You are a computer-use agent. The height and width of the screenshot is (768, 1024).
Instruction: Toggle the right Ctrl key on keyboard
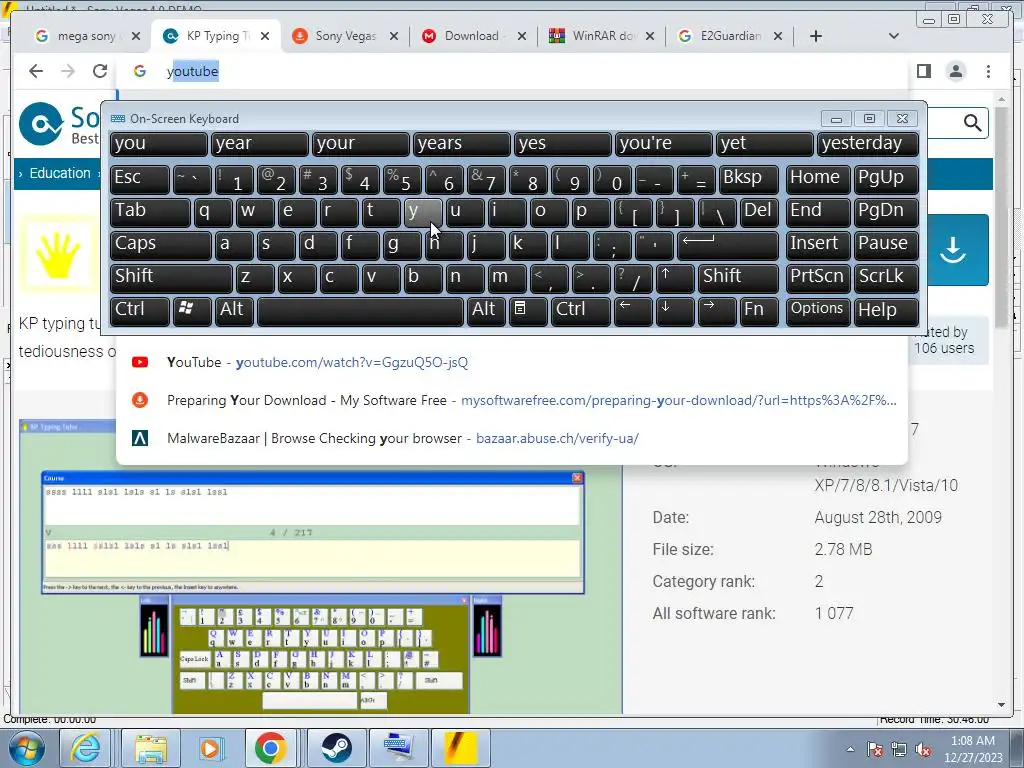click(581, 311)
